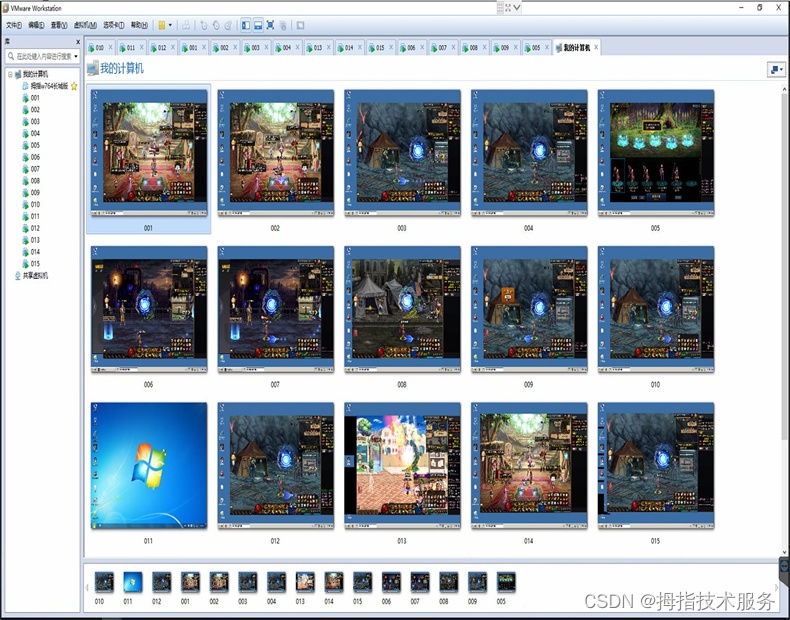
Task: Click the send Ctrl+Alt+Del toolbar icon
Action: pos(186,25)
